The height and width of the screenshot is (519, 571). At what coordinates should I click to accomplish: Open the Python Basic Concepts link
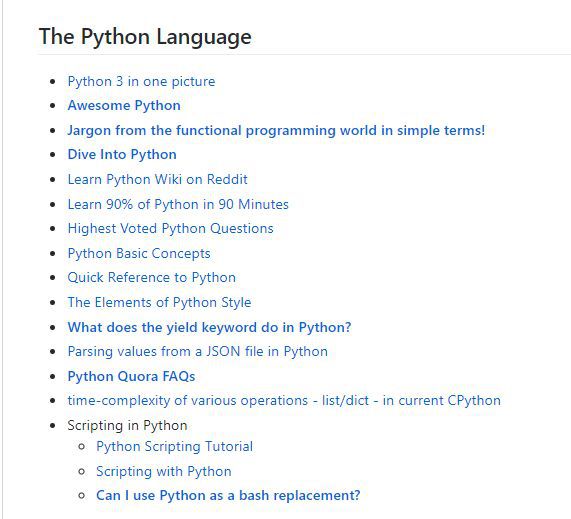tap(139, 253)
